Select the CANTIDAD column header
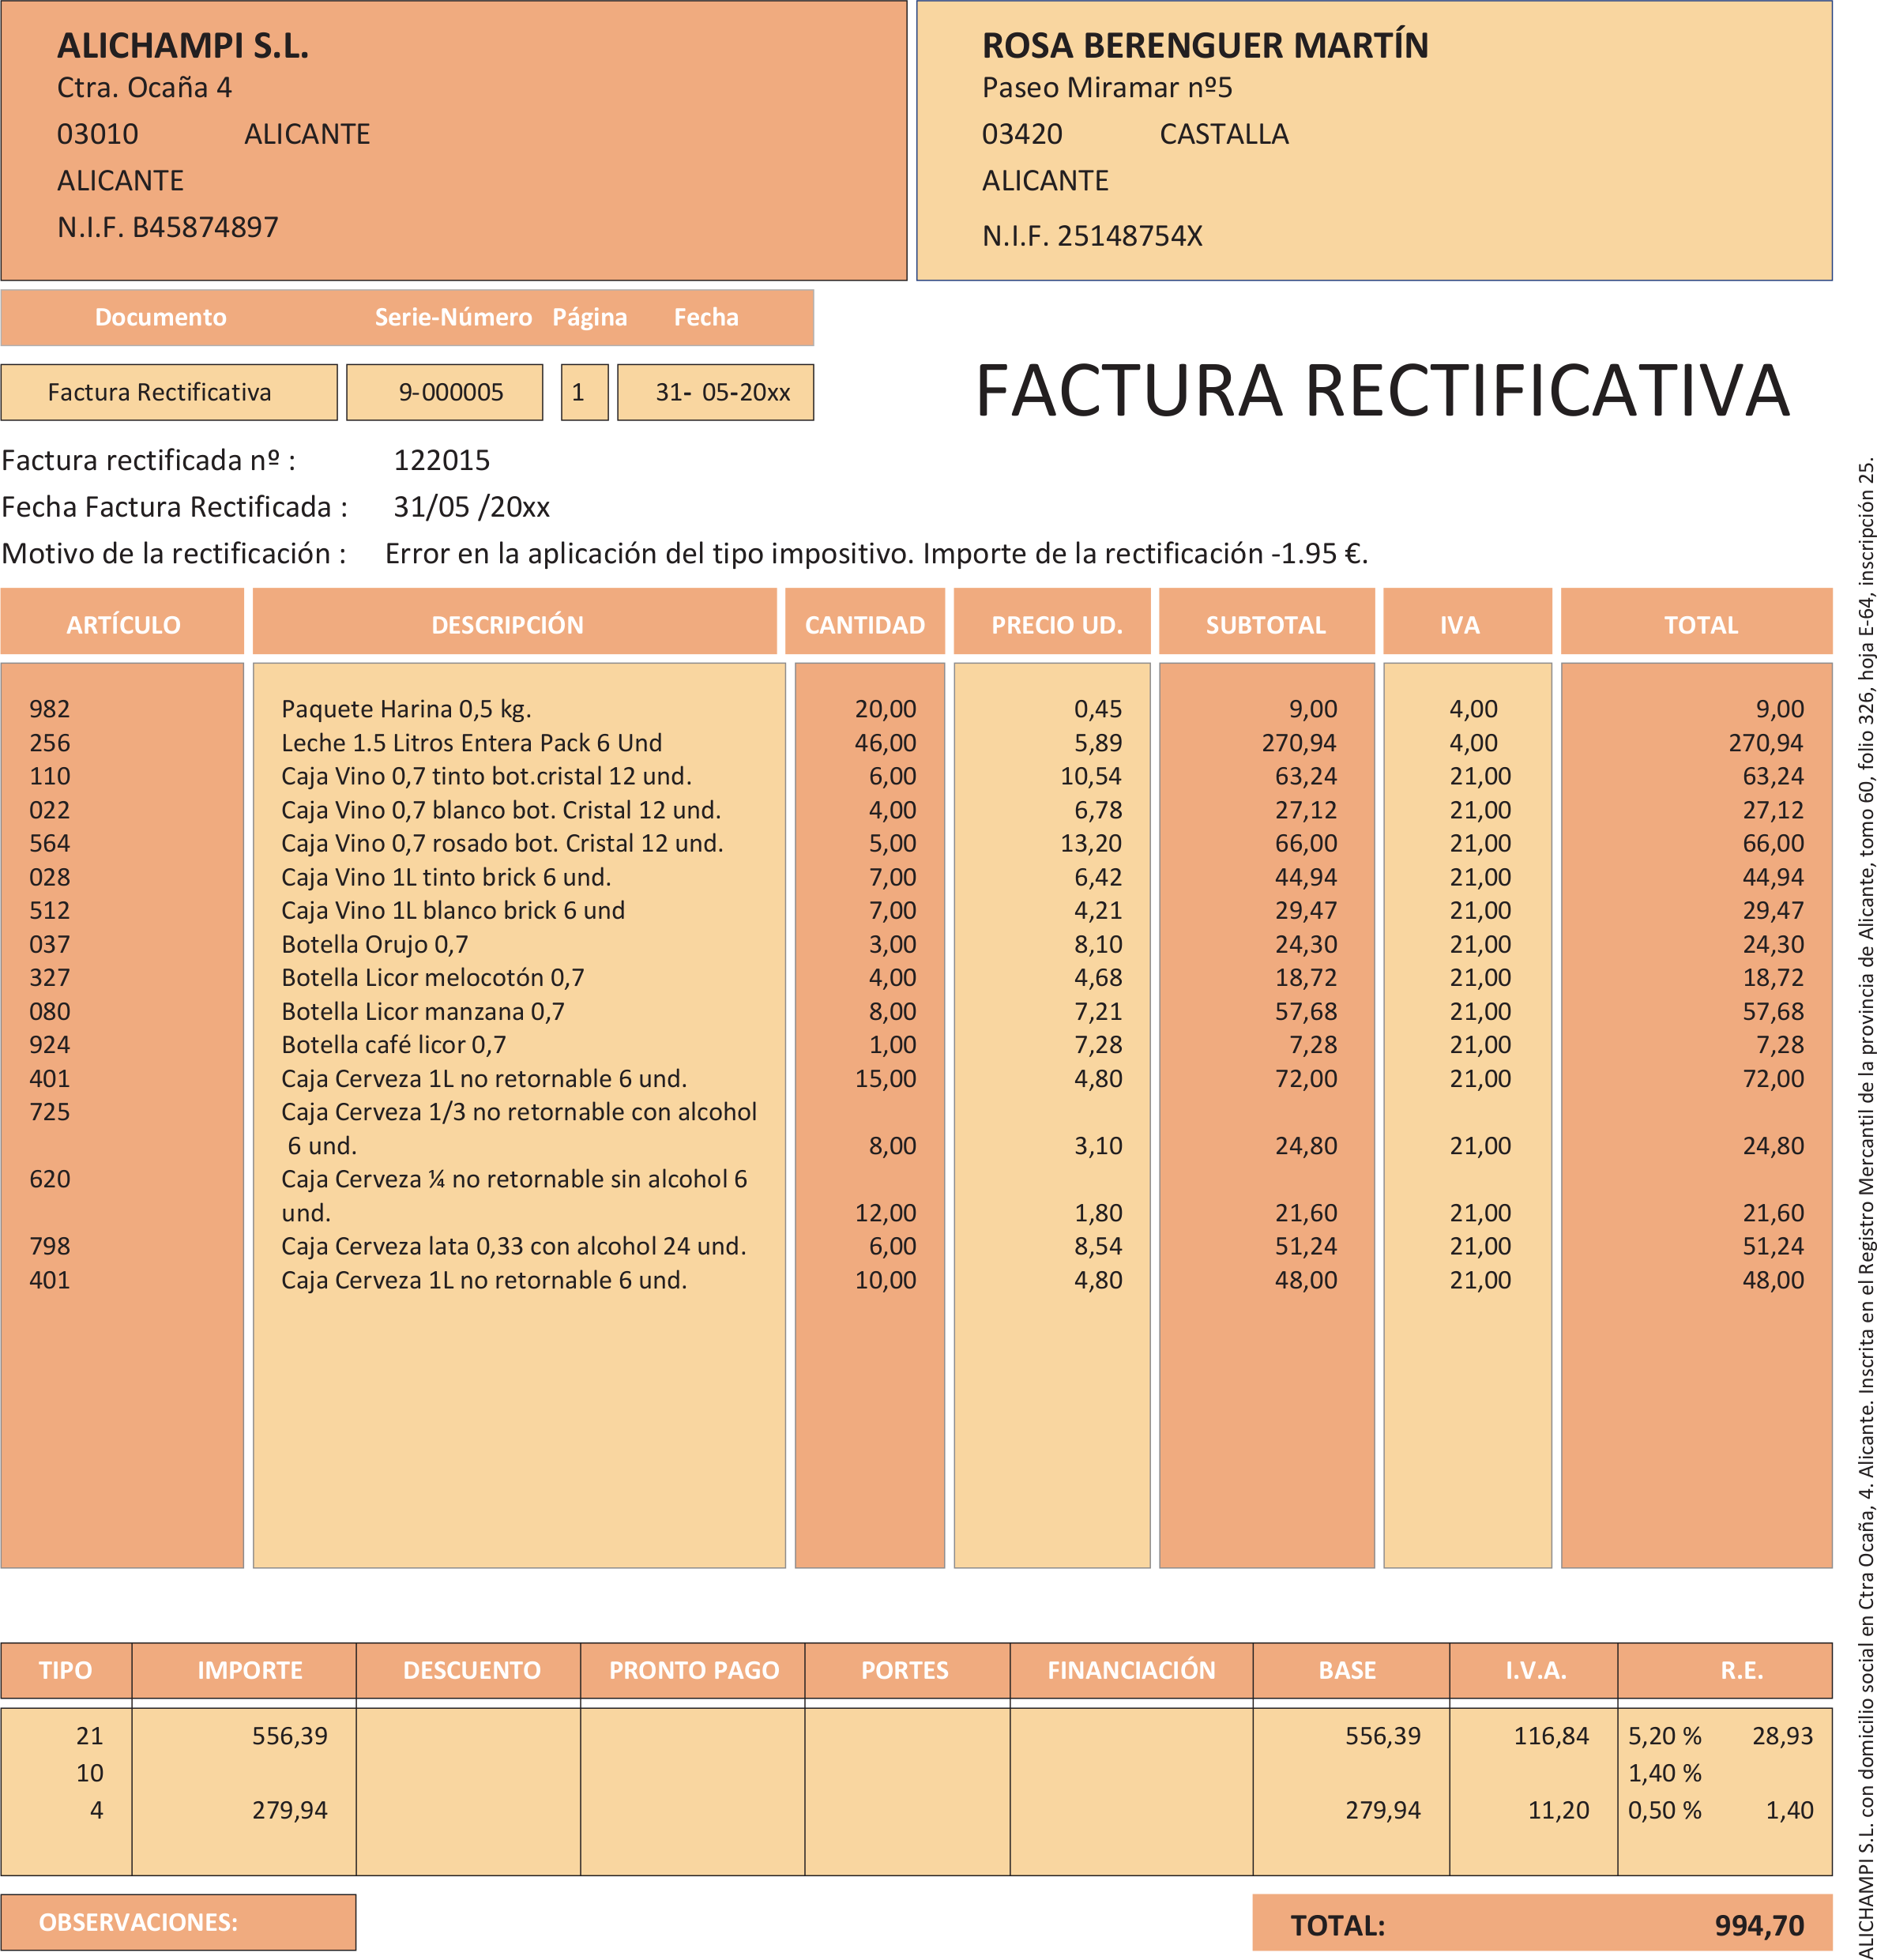Image resolution: width=1877 pixels, height=1960 pixels. pyautogui.click(x=864, y=624)
